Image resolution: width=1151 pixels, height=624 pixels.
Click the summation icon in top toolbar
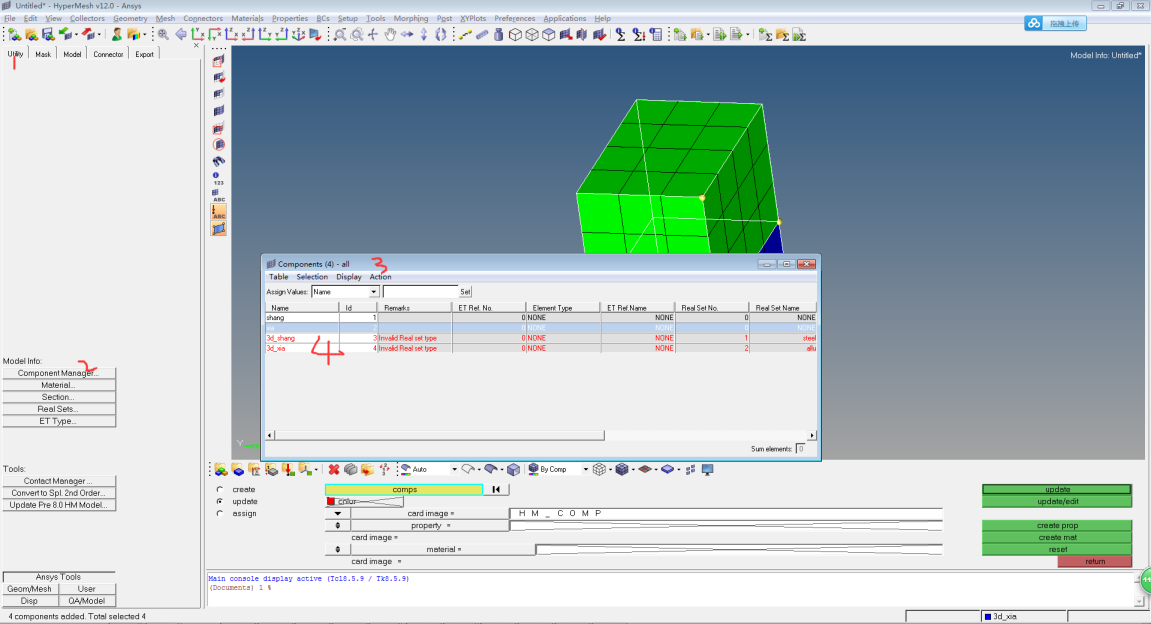pyautogui.click(x=621, y=35)
